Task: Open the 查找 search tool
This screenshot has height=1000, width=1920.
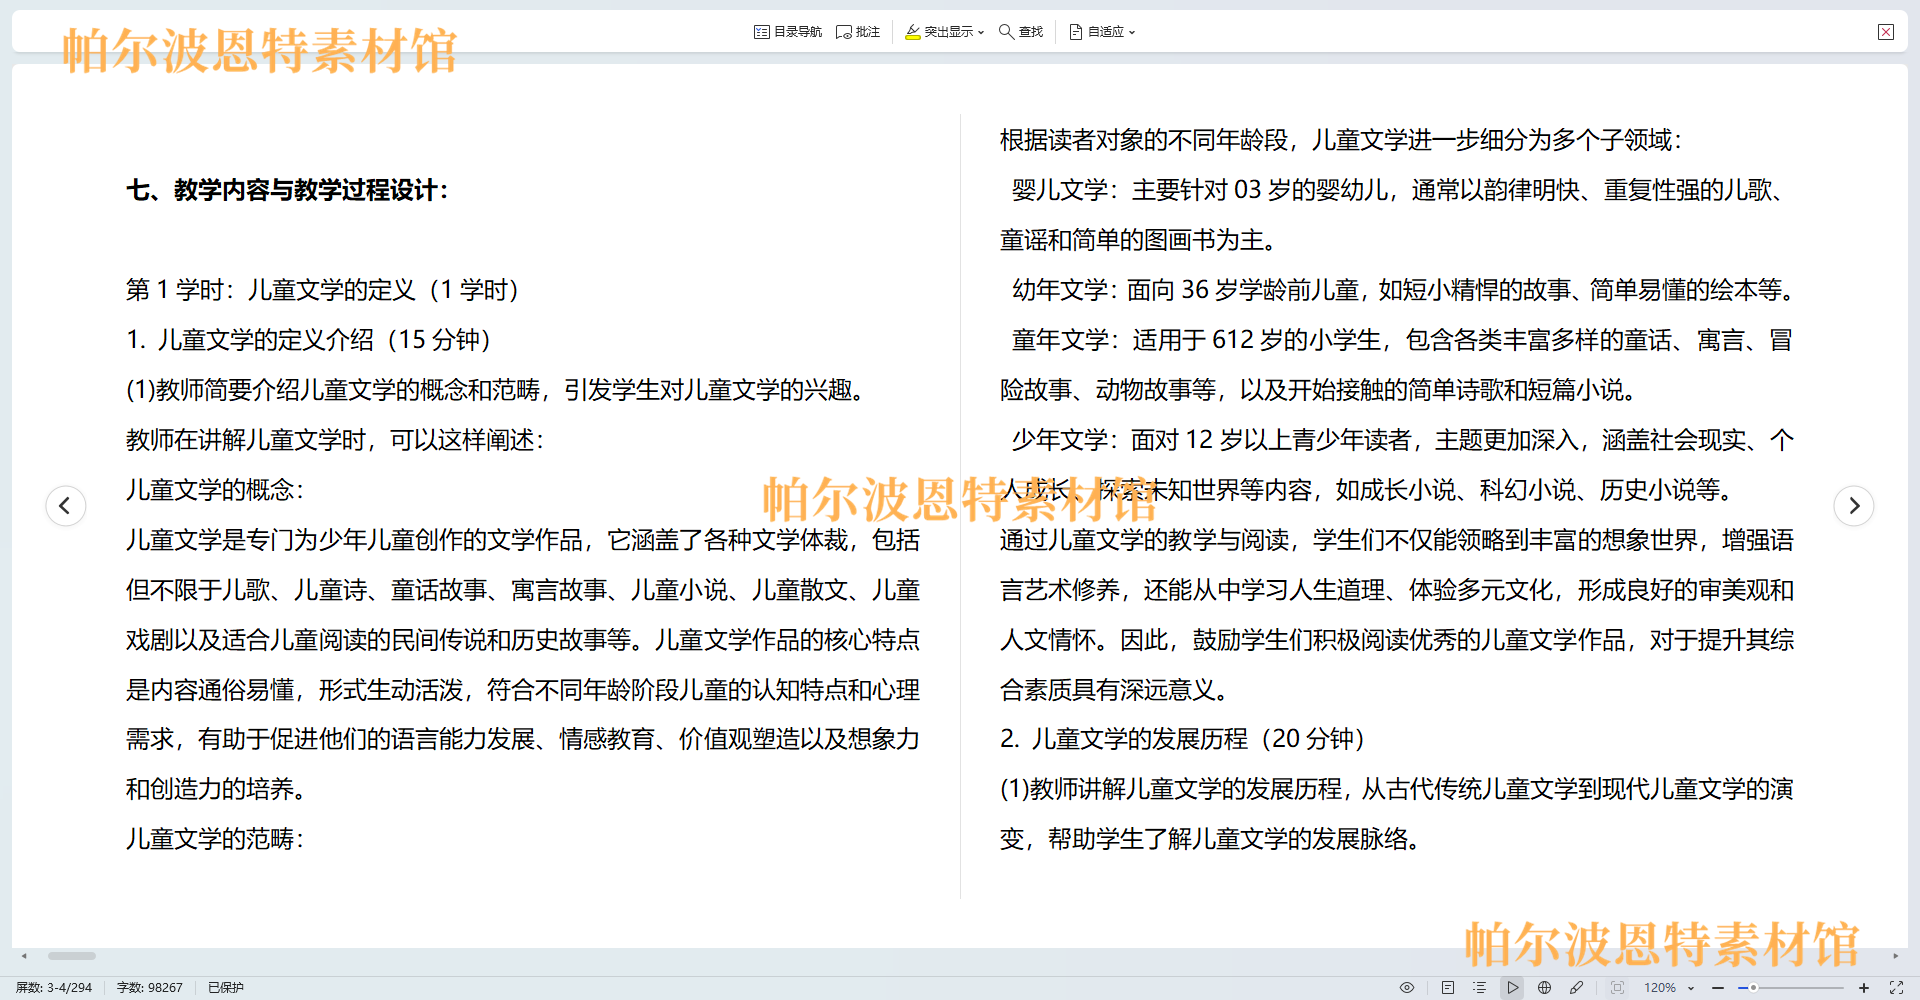Action: (1021, 32)
